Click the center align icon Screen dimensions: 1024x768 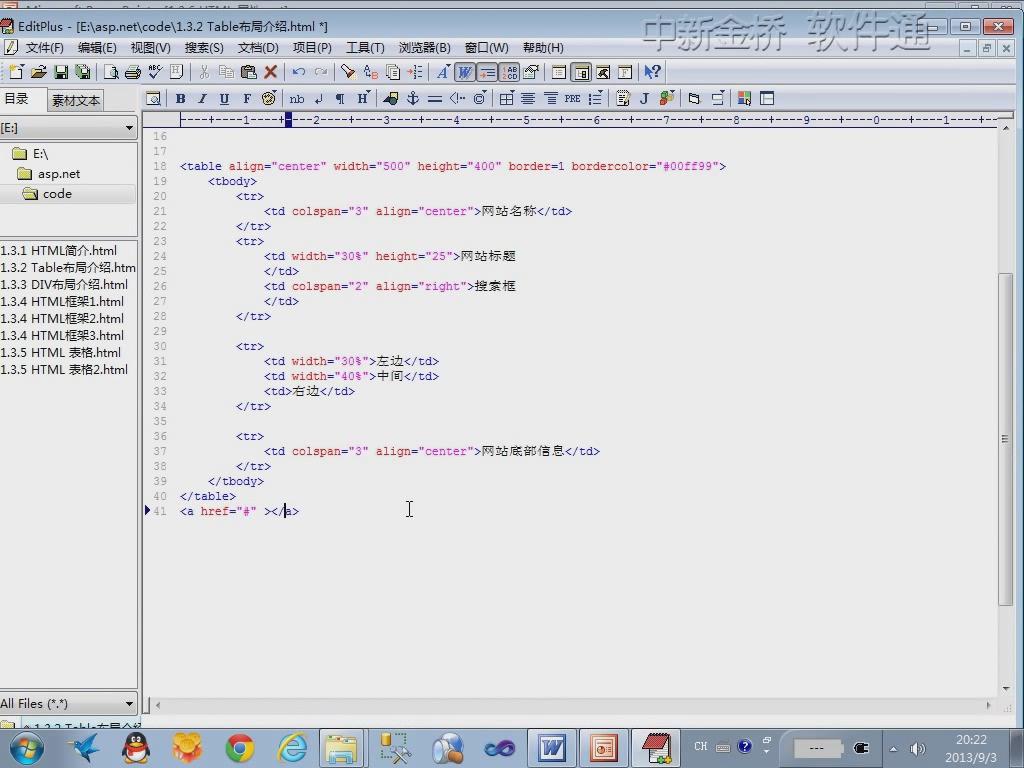[x=528, y=99]
